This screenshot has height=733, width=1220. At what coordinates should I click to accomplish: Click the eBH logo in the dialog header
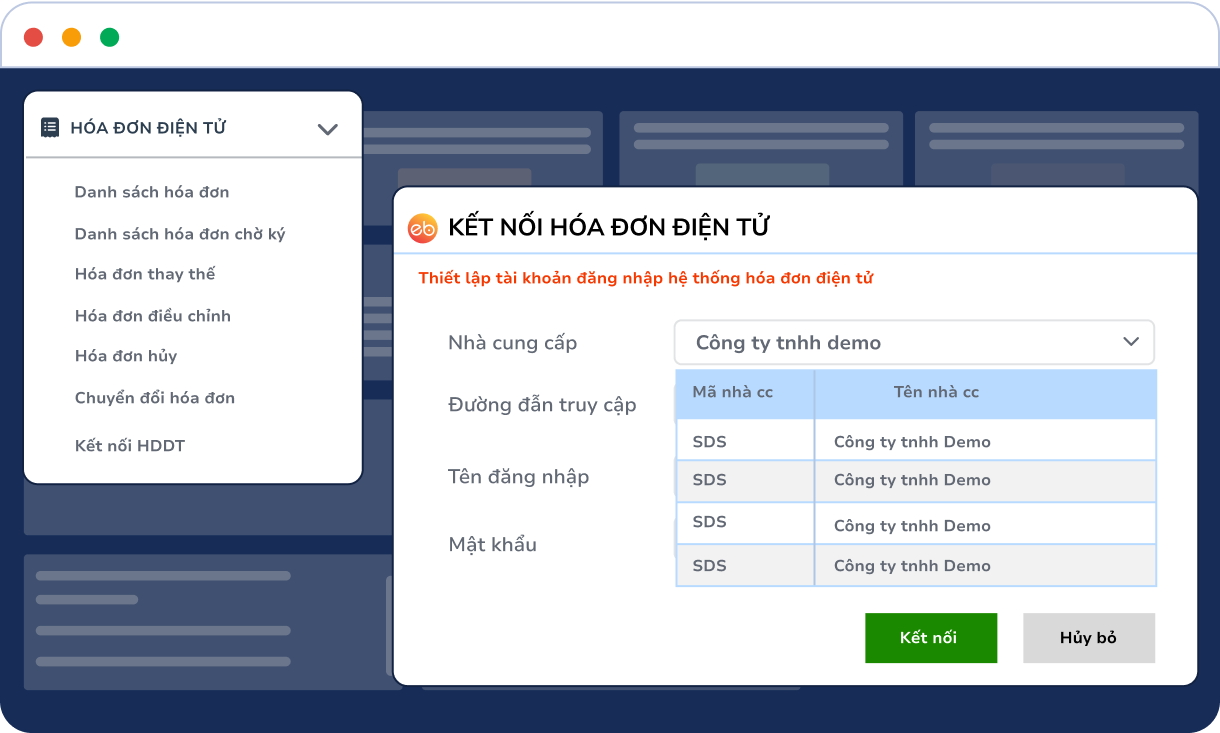pyautogui.click(x=422, y=226)
